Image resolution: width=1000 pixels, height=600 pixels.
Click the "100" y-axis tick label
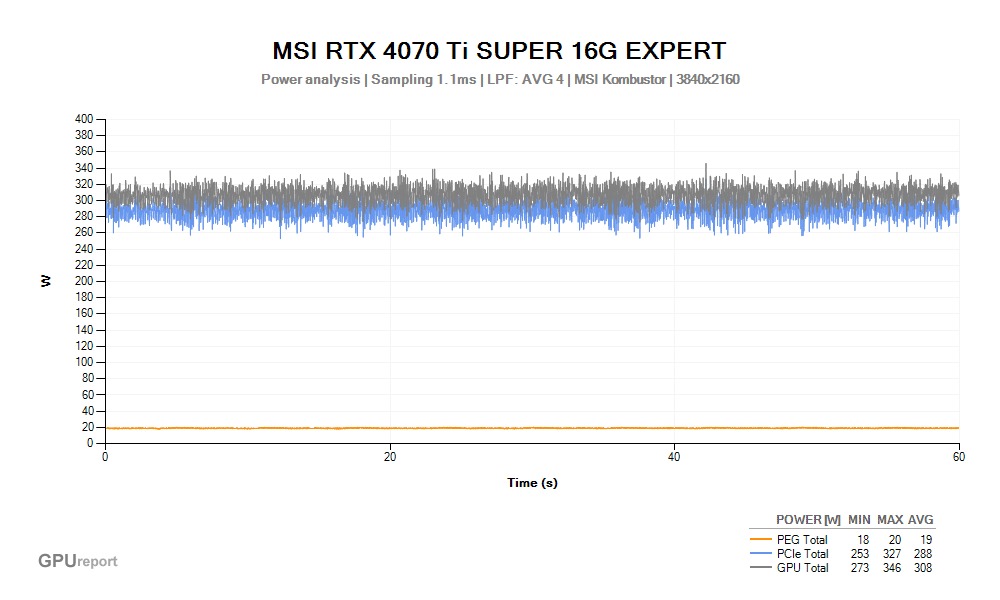84,362
